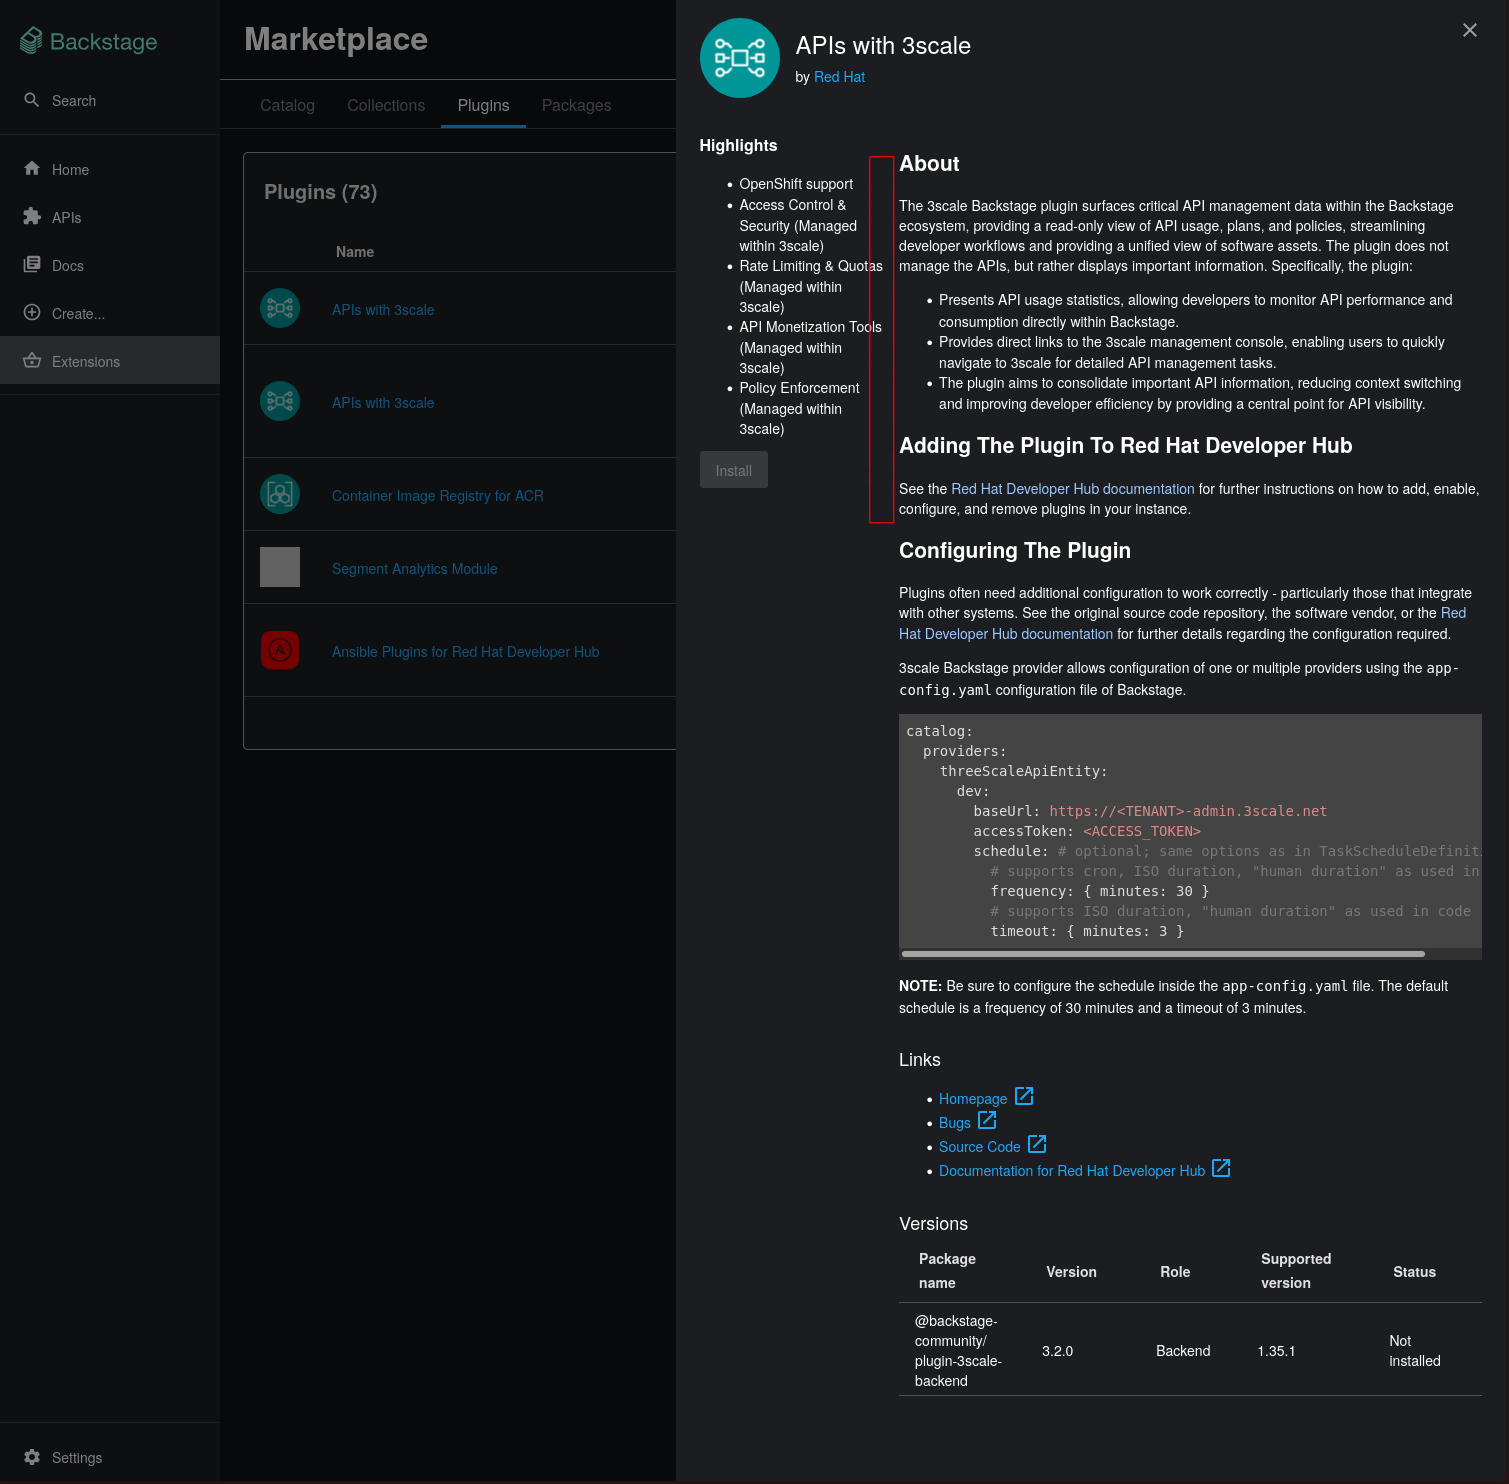The width and height of the screenshot is (1509, 1484).
Task: Click the code block horizontal scrollbar
Action: tap(1162, 954)
